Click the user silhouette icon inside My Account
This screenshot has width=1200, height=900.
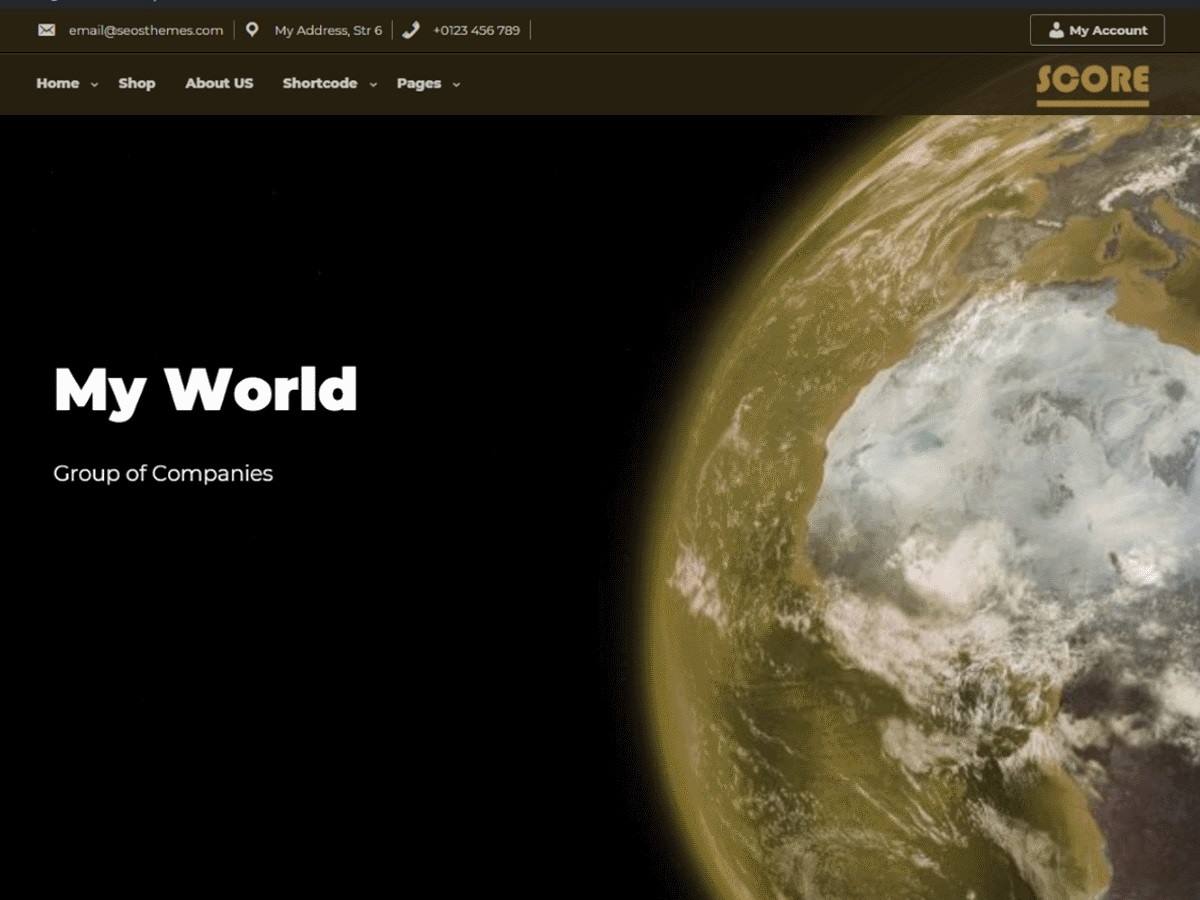1057,30
